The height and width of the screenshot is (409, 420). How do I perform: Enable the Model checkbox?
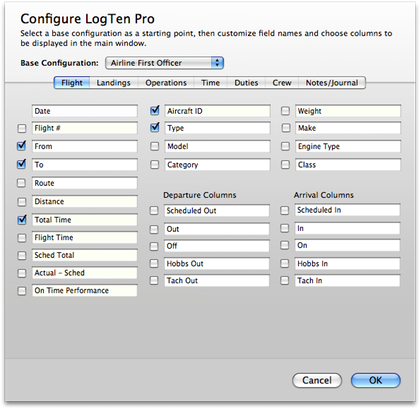click(x=155, y=146)
